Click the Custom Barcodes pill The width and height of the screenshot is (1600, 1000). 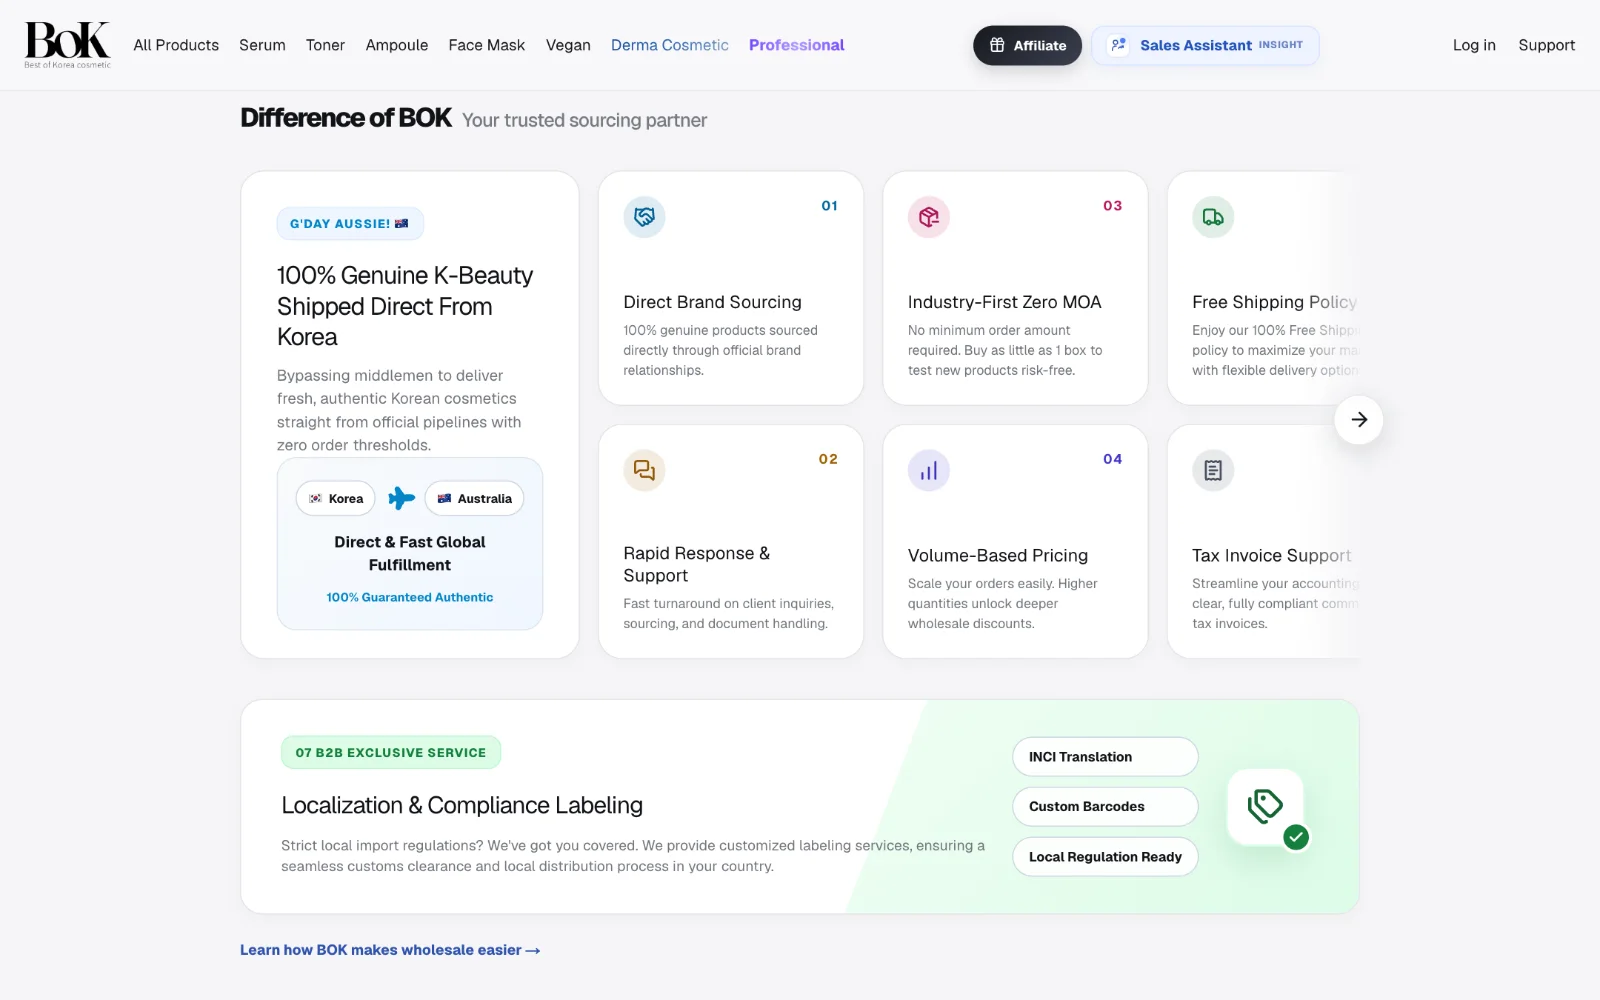(x=1105, y=807)
